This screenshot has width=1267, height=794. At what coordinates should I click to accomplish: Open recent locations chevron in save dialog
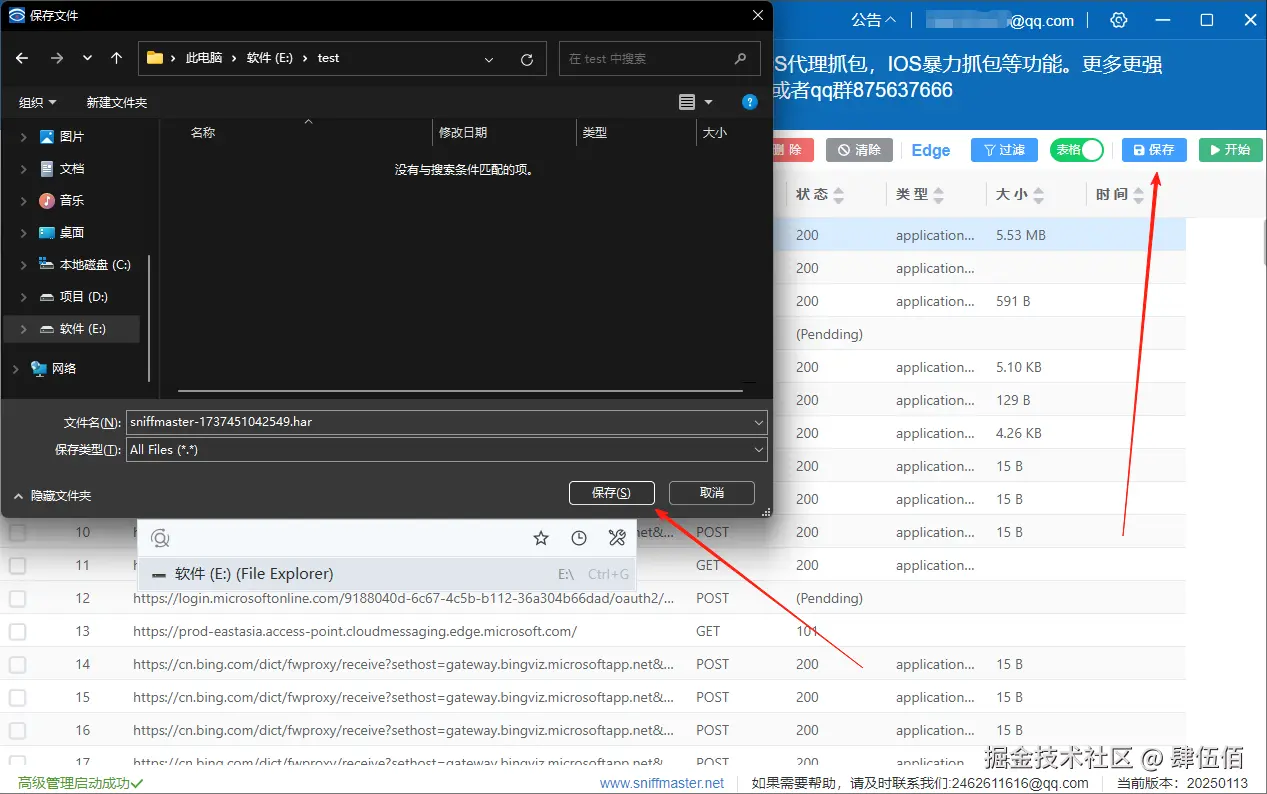pos(87,58)
